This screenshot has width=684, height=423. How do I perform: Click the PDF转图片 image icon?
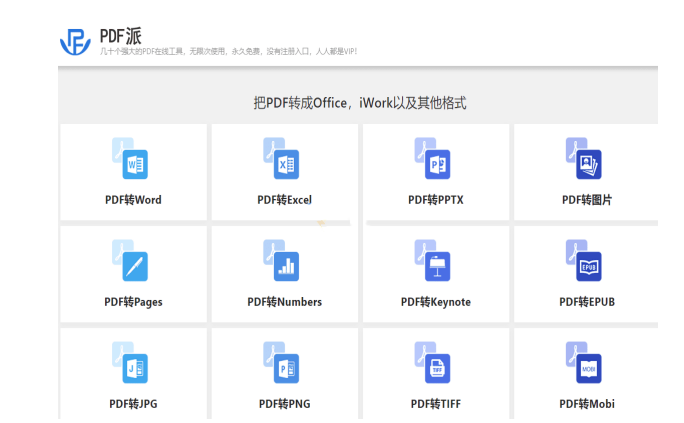[x=585, y=160]
